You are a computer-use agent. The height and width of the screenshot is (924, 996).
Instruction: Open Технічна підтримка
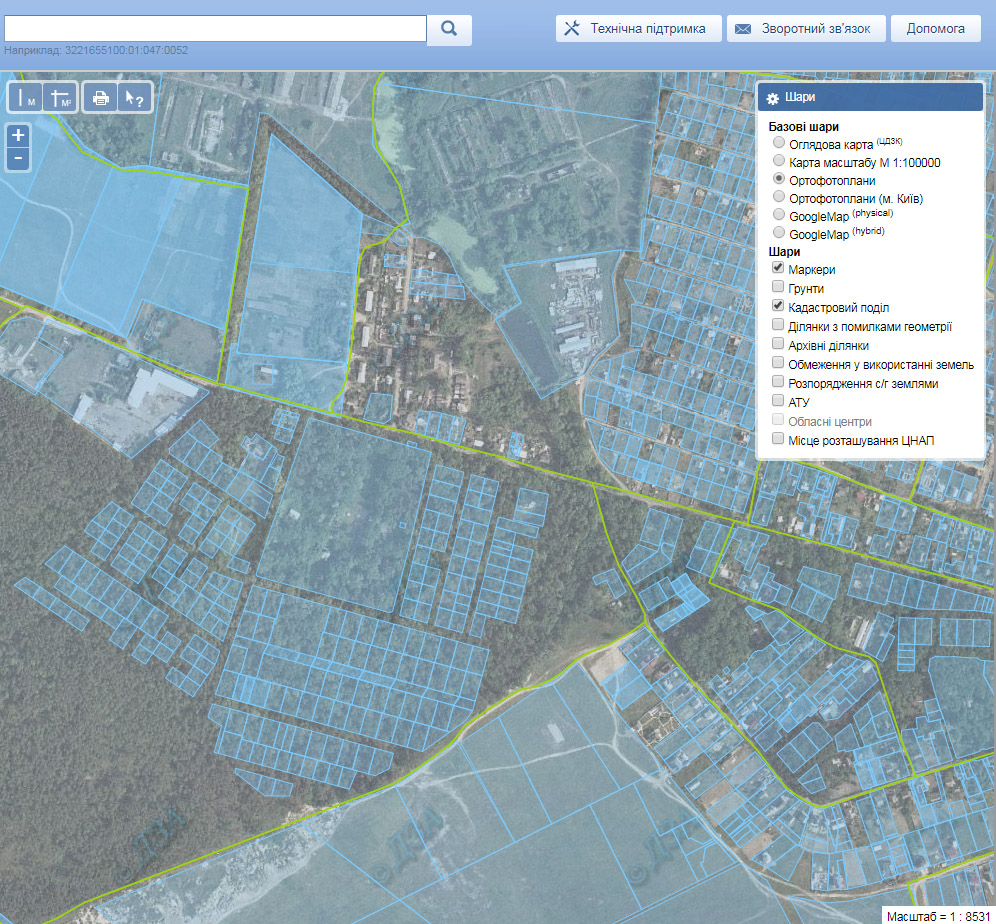(x=638, y=29)
